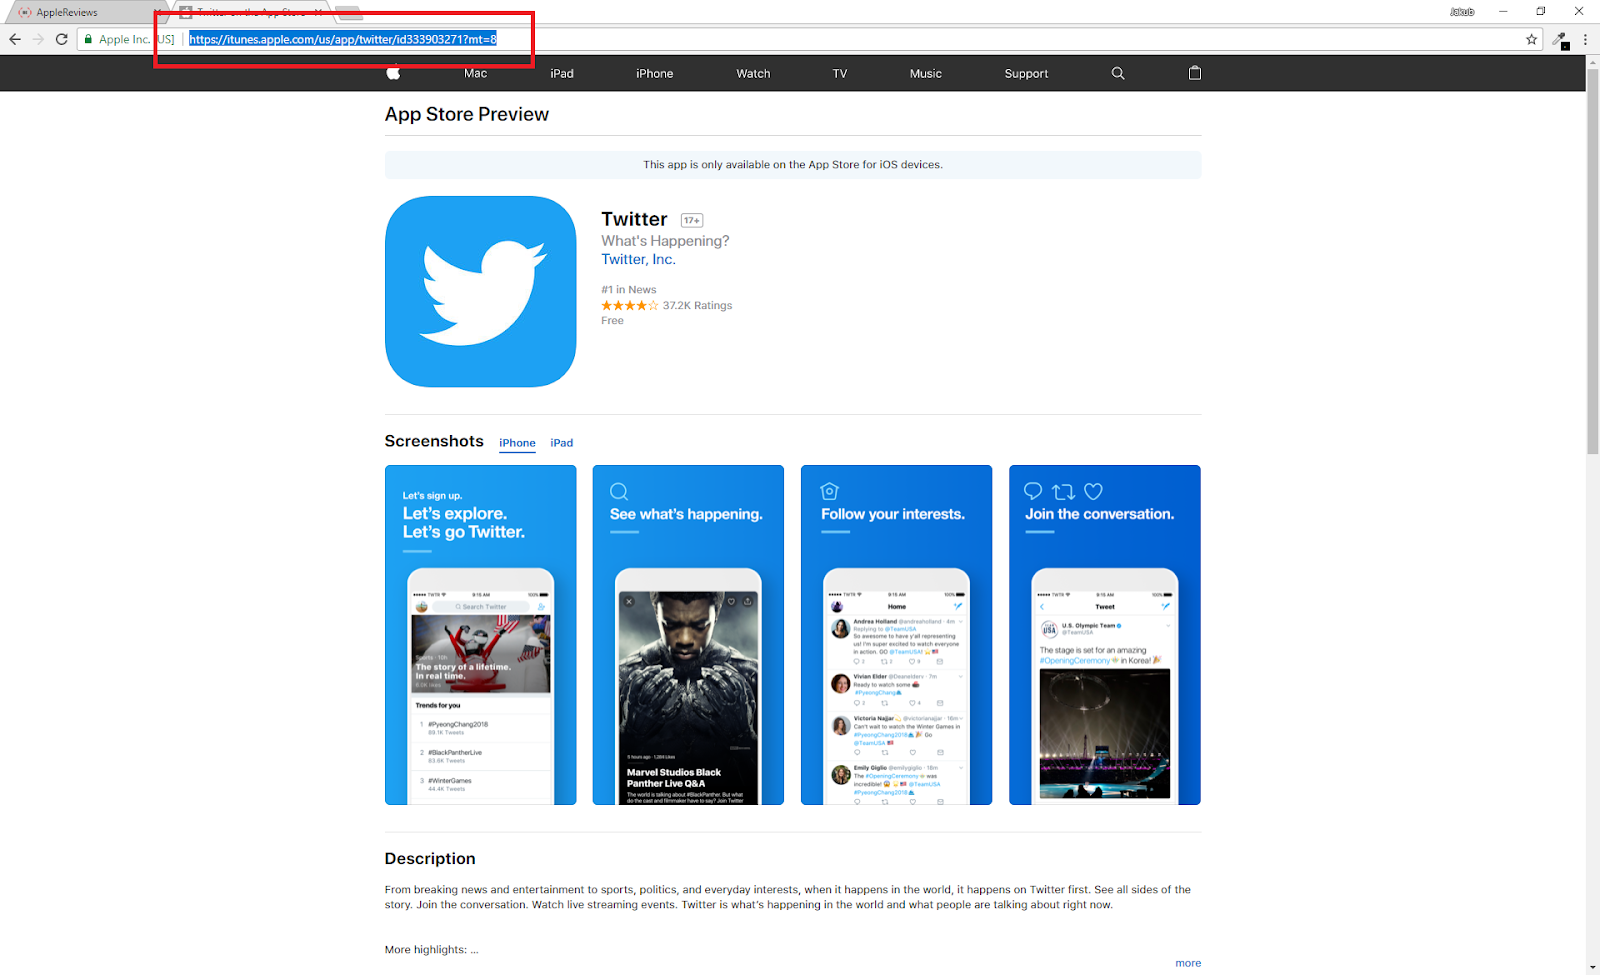This screenshot has width=1600, height=975.
Task: Open TV in Apple navigation
Action: (x=840, y=73)
